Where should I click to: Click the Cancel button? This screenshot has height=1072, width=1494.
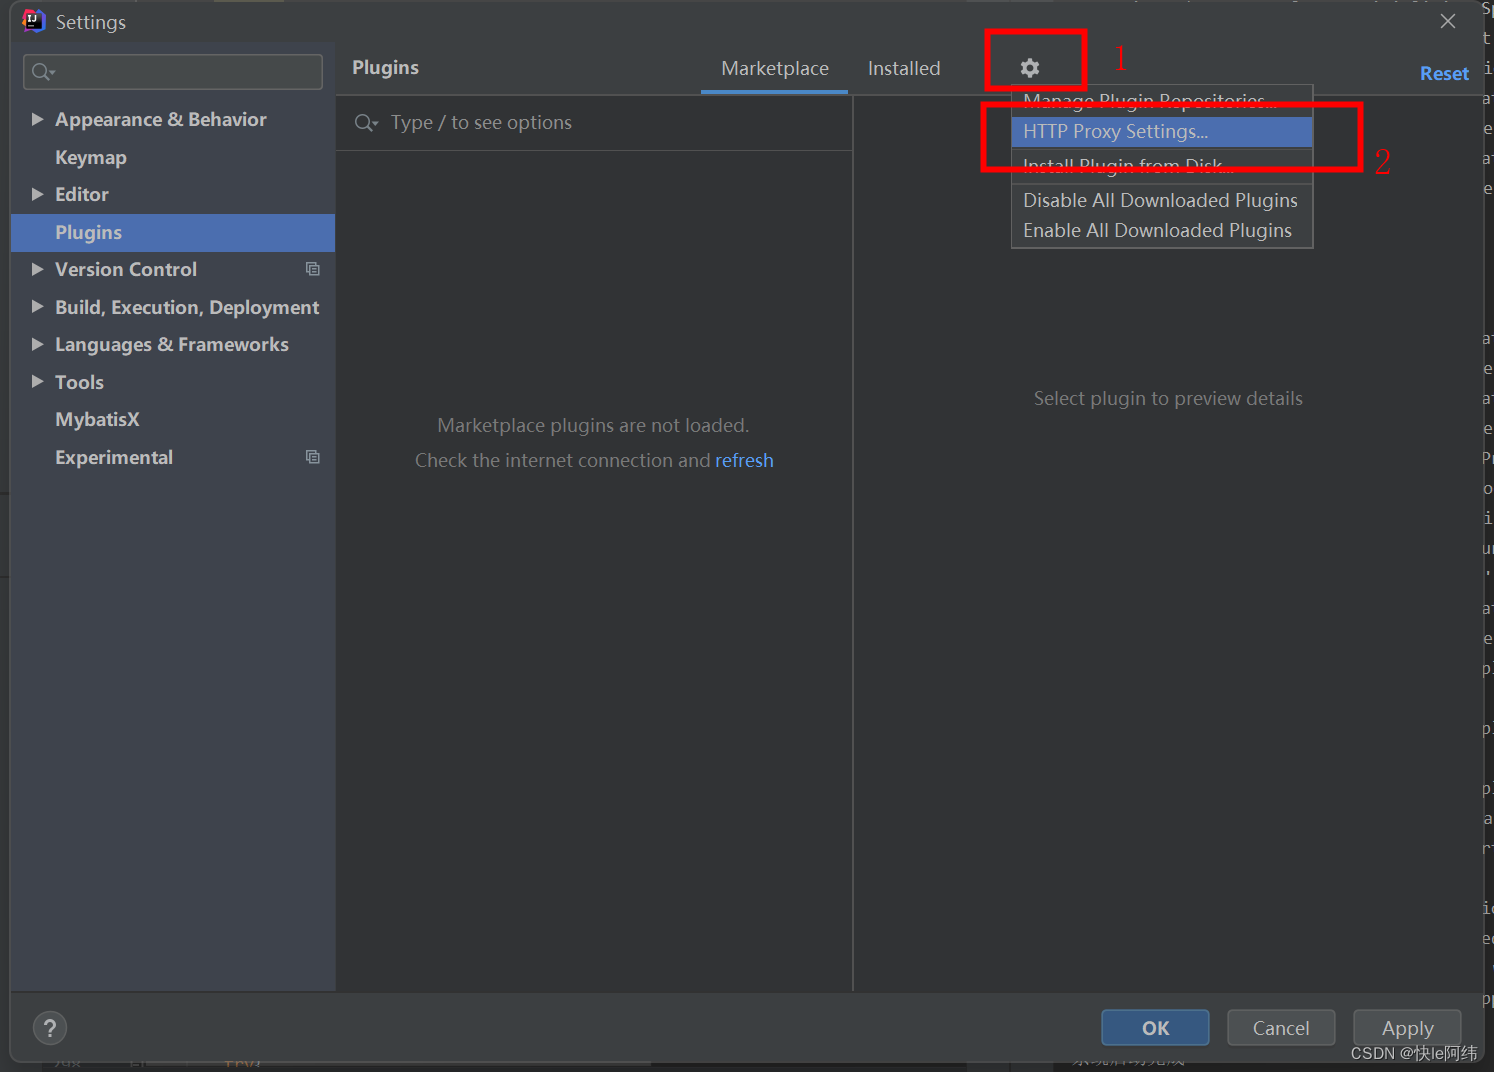point(1281,1028)
